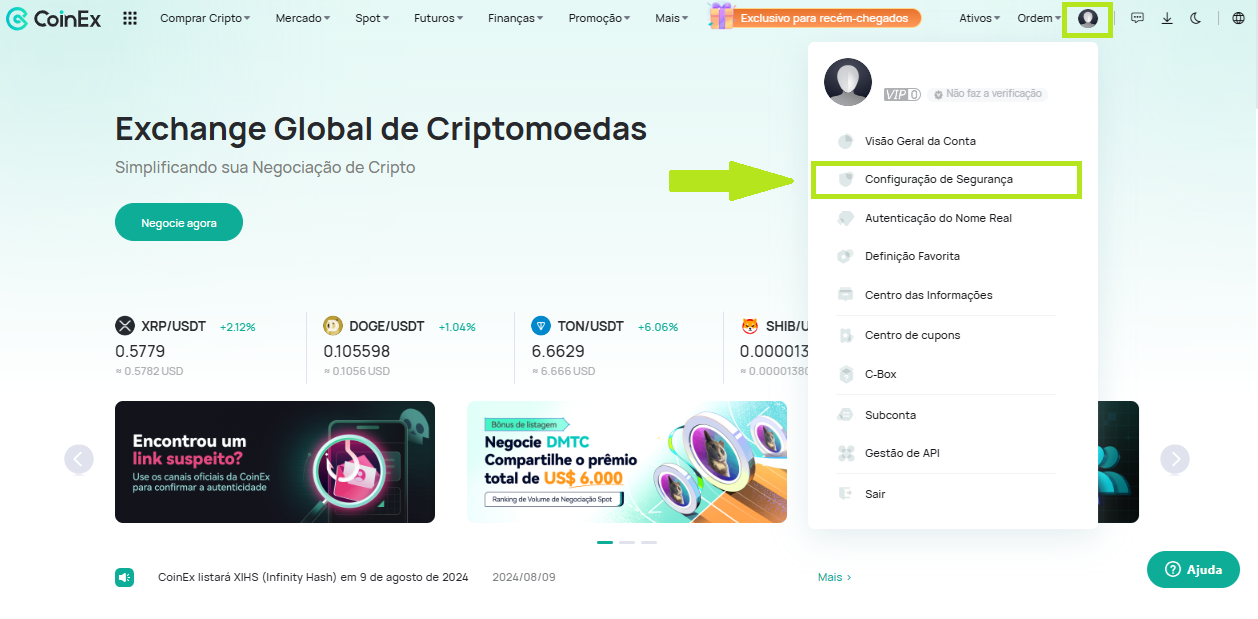Click the next carousel arrow on banners

pyautogui.click(x=1175, y=459)
